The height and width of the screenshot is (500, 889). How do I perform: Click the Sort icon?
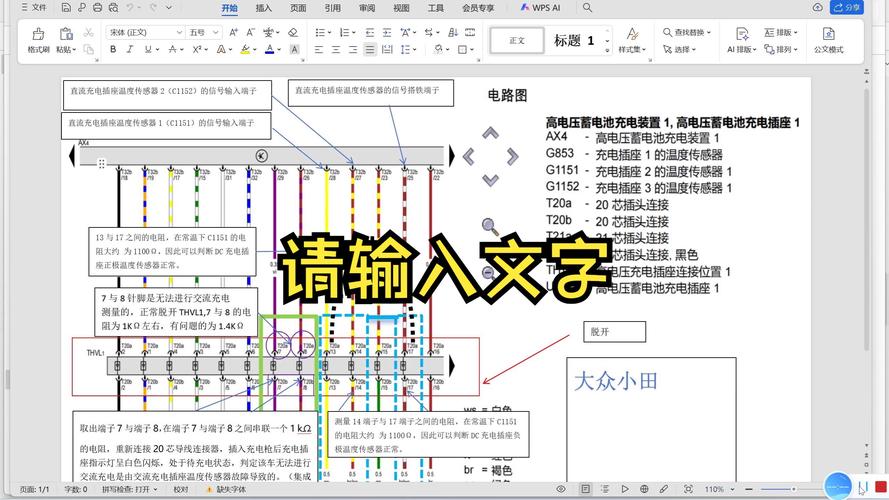[x=452, y=32]
